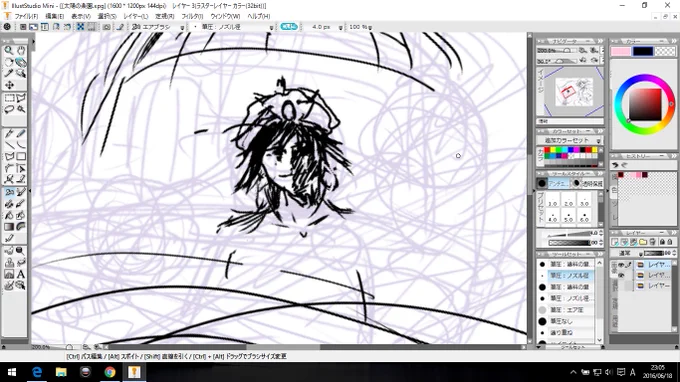Select 筆圧なし in the tool set list
The height and width of the screenshot is (382, 680).
566,321
